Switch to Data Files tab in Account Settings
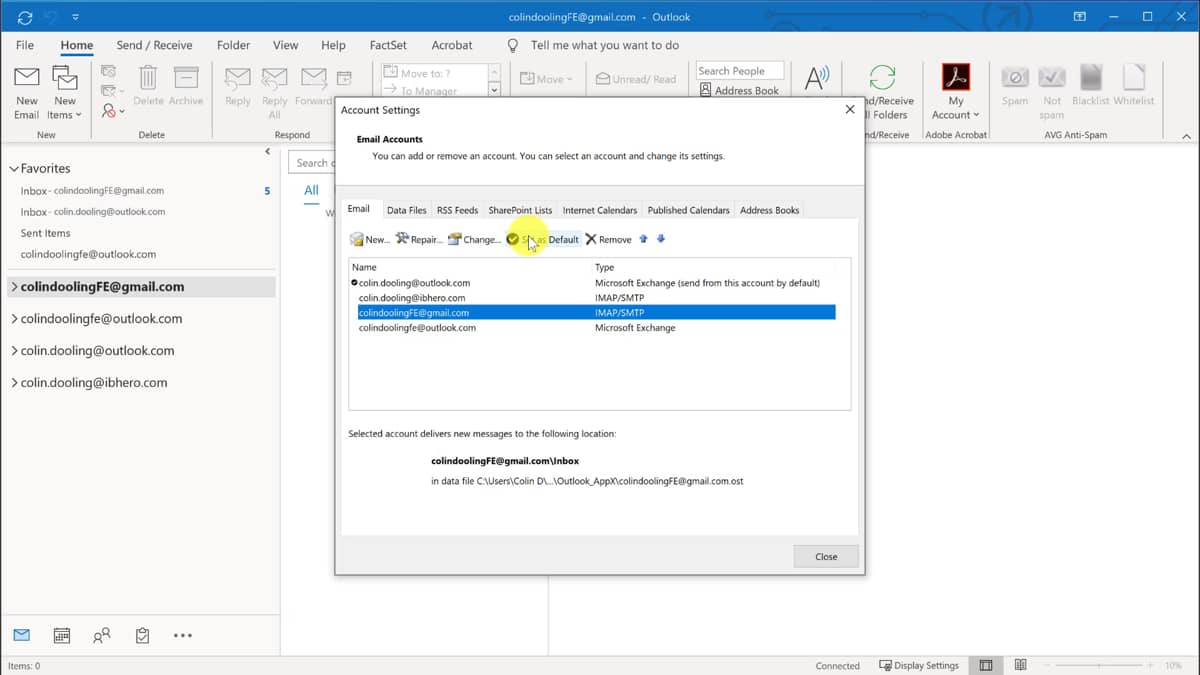This screenshot has height=675, width=1200. click(406, 210)
